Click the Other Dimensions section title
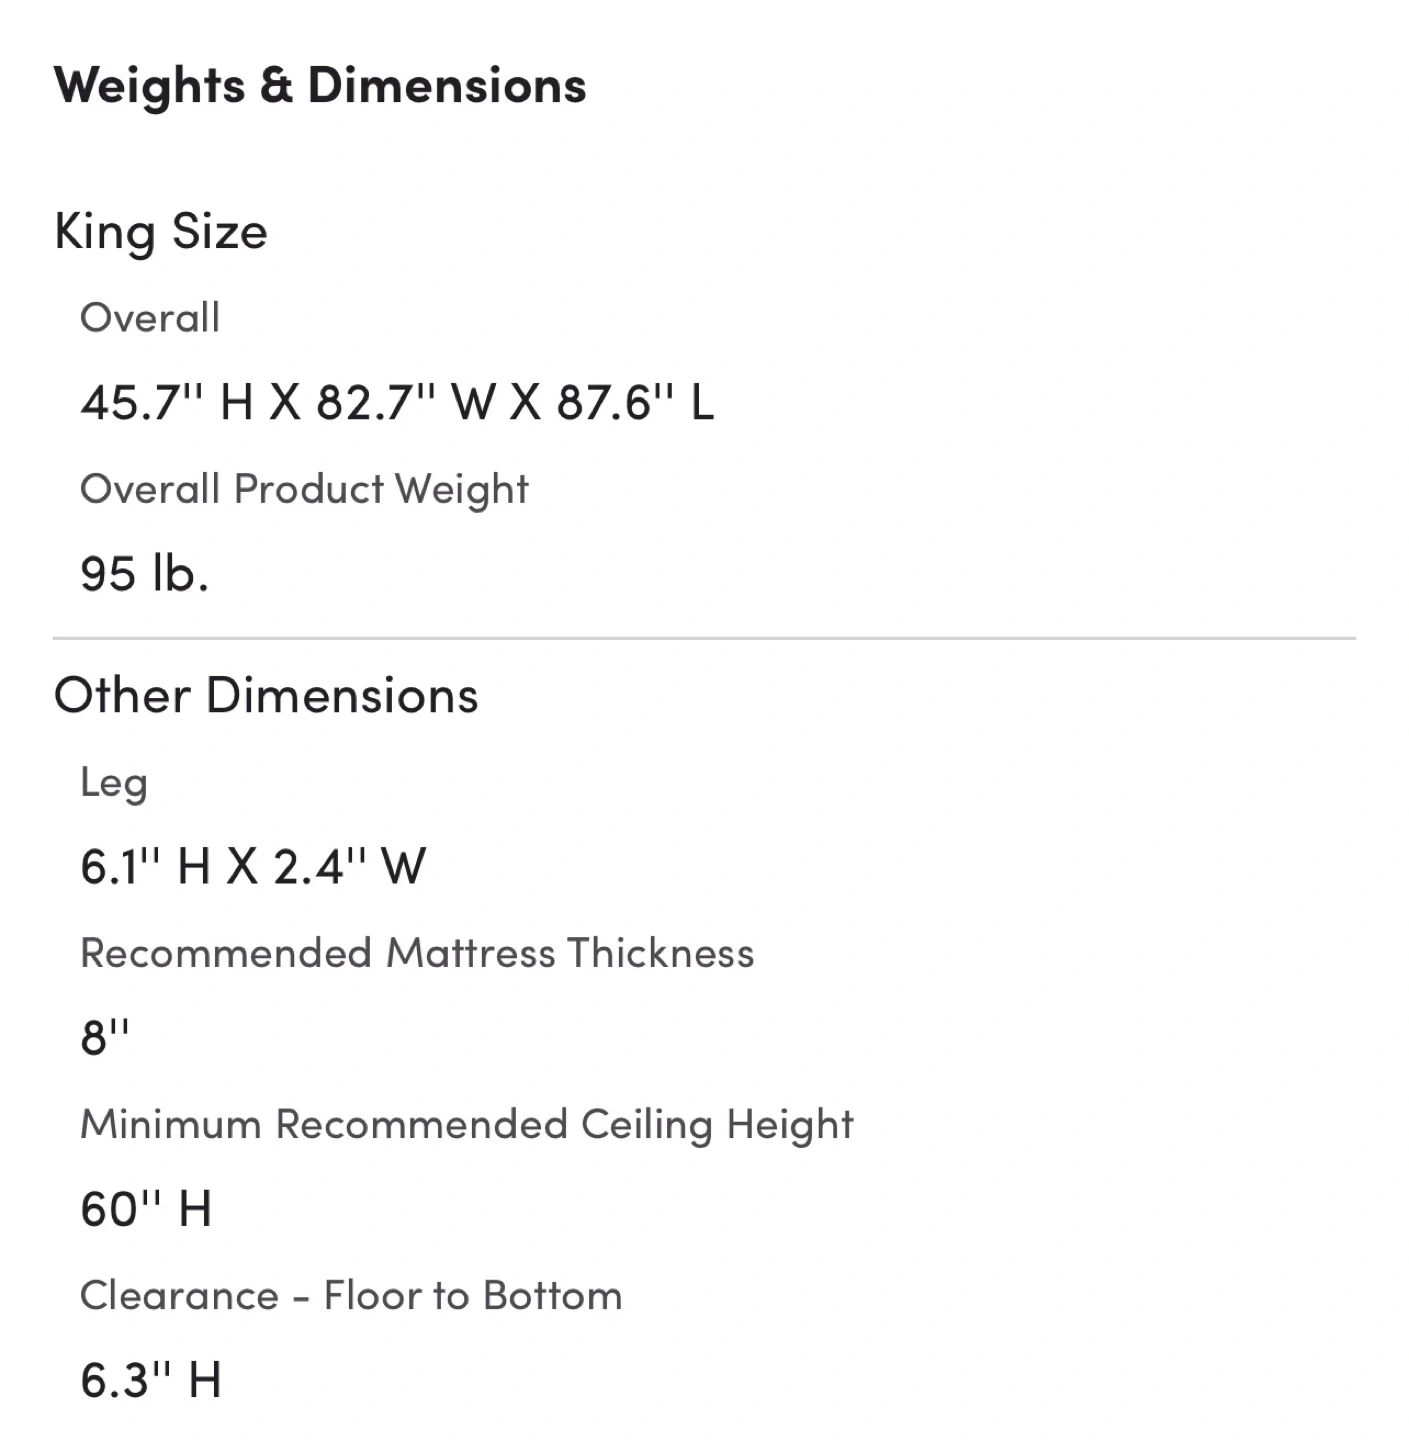Screen dimensions: 1409x1440 point(266,696)
